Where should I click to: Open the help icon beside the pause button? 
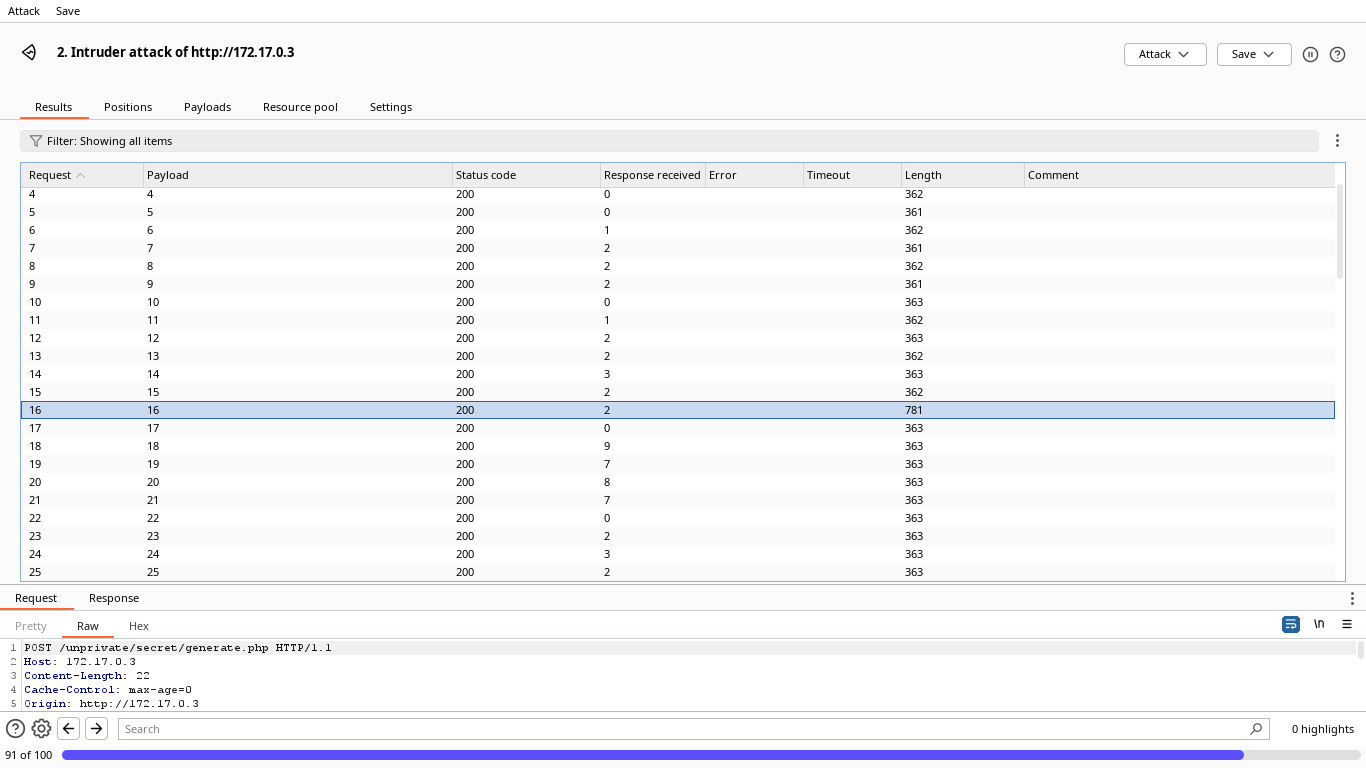click(x=1337, y=54)
